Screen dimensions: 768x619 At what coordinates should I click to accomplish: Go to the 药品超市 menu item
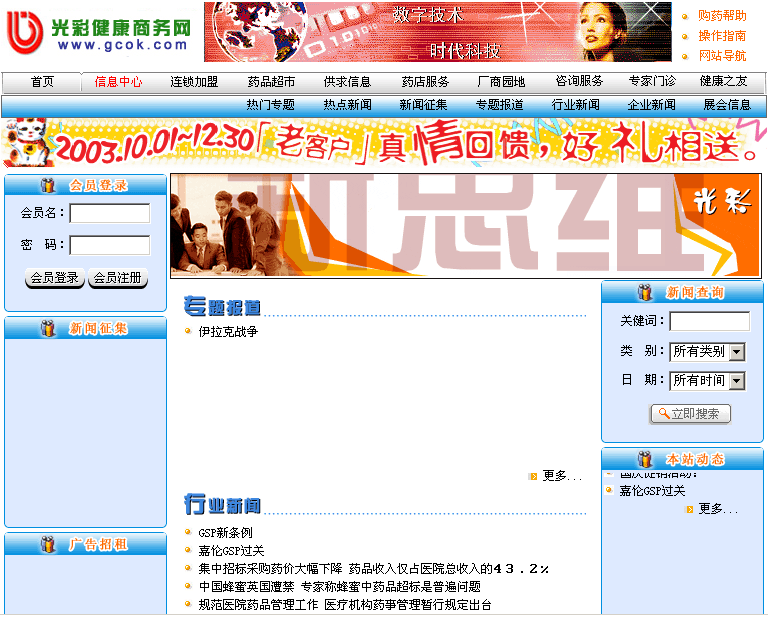pos(271,82)
